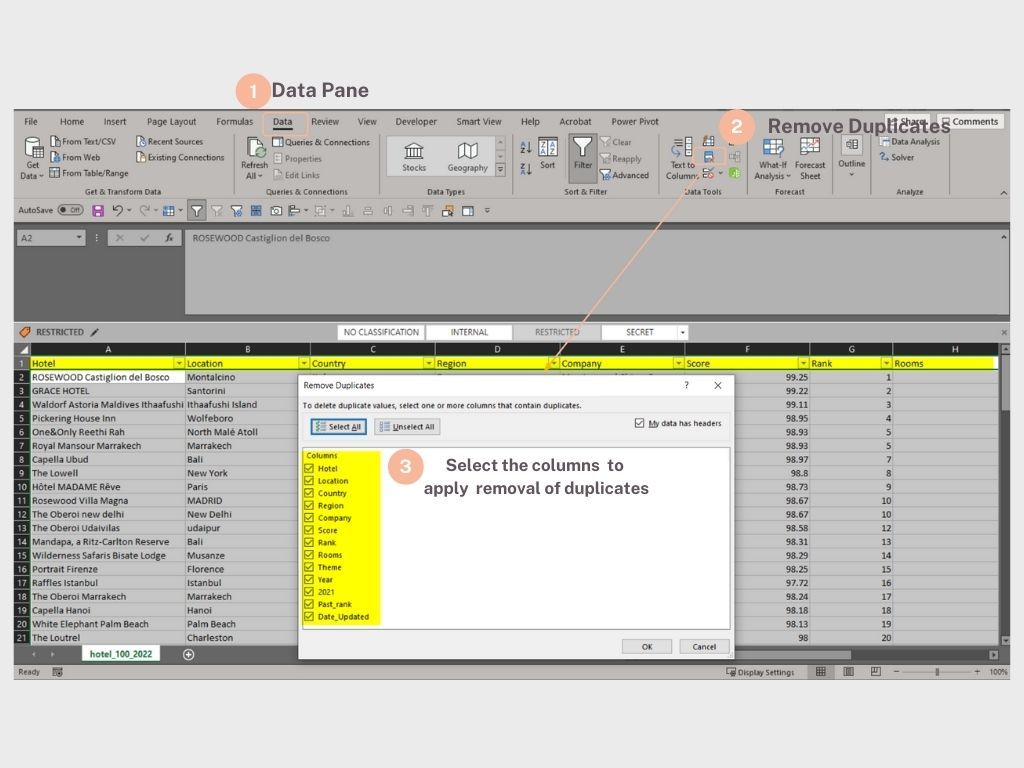This screenshot has height=768, width=1024.
Task: Adjust the zoom slider handle
Action: coord(937,671)
